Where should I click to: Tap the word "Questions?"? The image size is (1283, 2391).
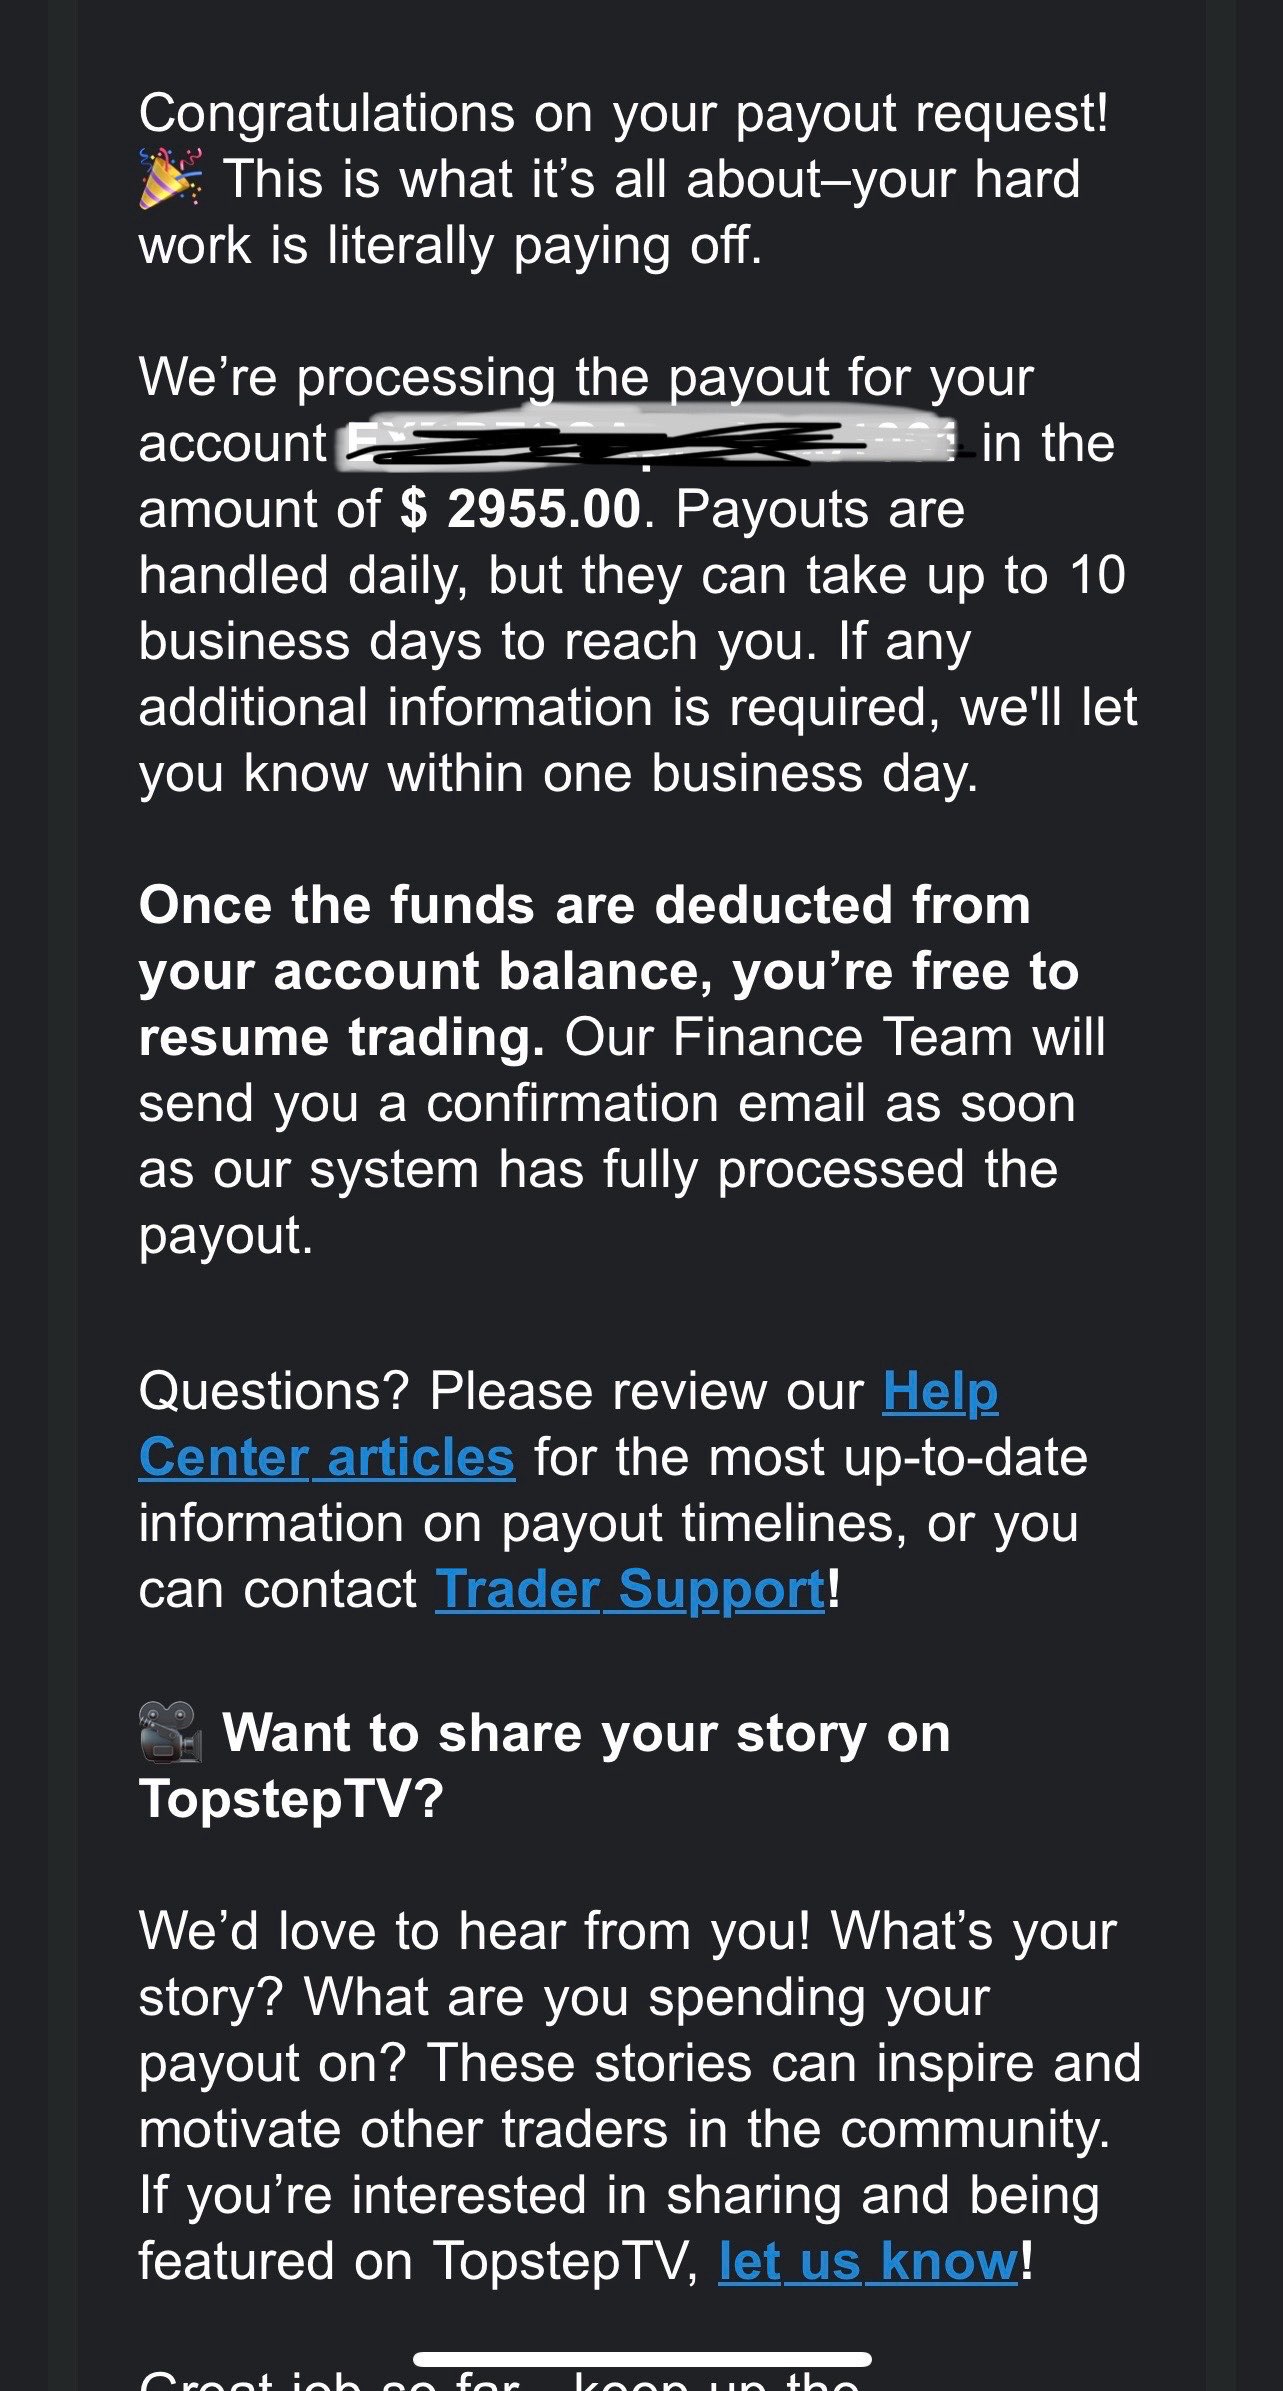point(274,1391)
